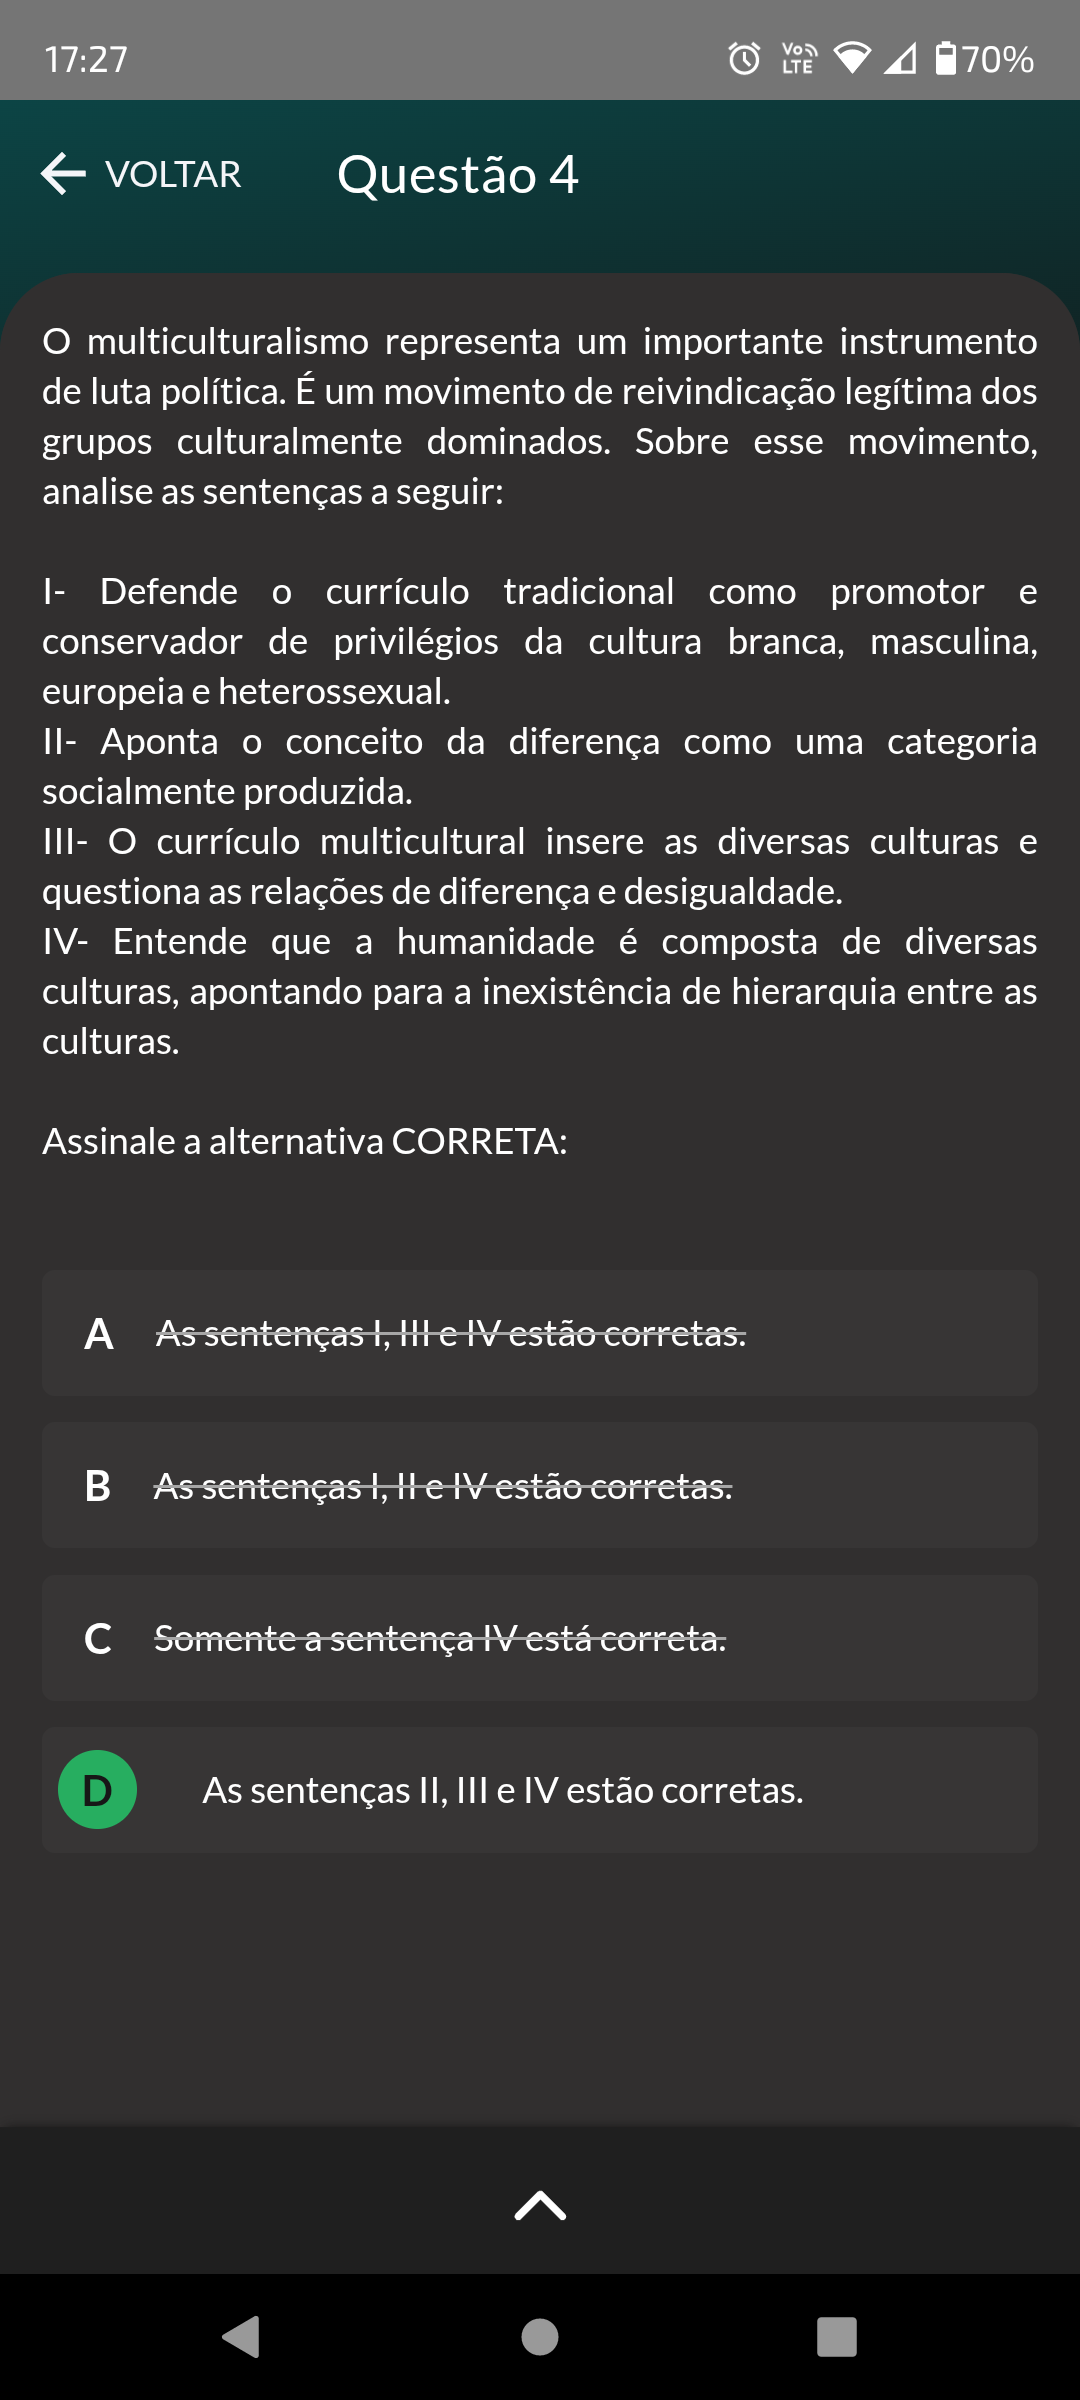Select answer 'As sentenças II, III e IV'
The height and width of the screenshot is (2400, 1080).
point(502,1790)
